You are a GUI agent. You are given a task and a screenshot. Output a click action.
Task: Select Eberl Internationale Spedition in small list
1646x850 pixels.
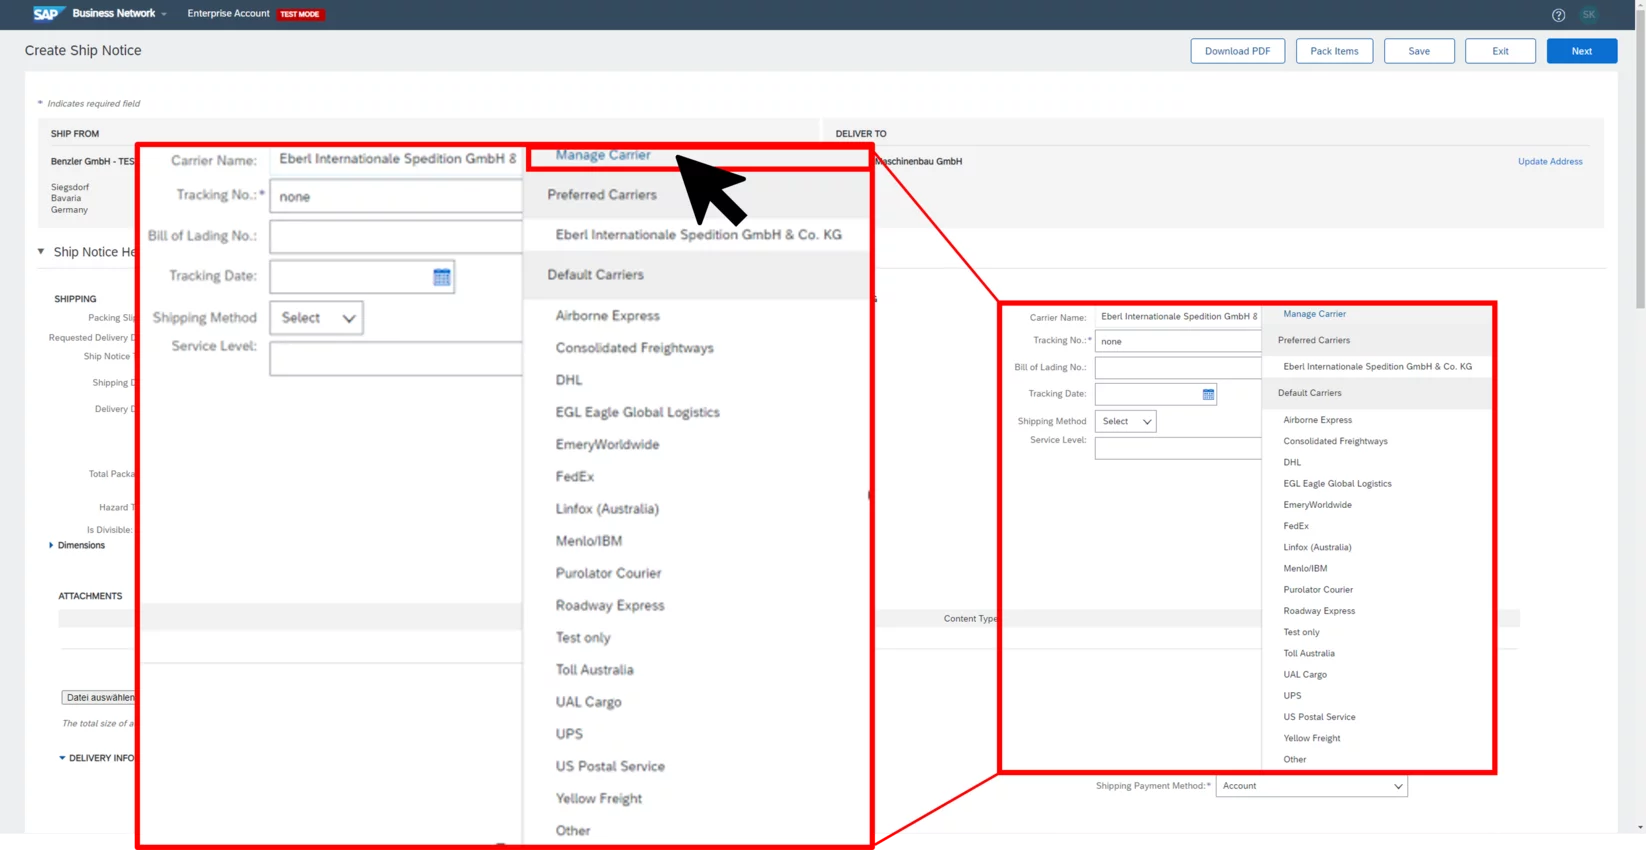tap(1377, 367)
